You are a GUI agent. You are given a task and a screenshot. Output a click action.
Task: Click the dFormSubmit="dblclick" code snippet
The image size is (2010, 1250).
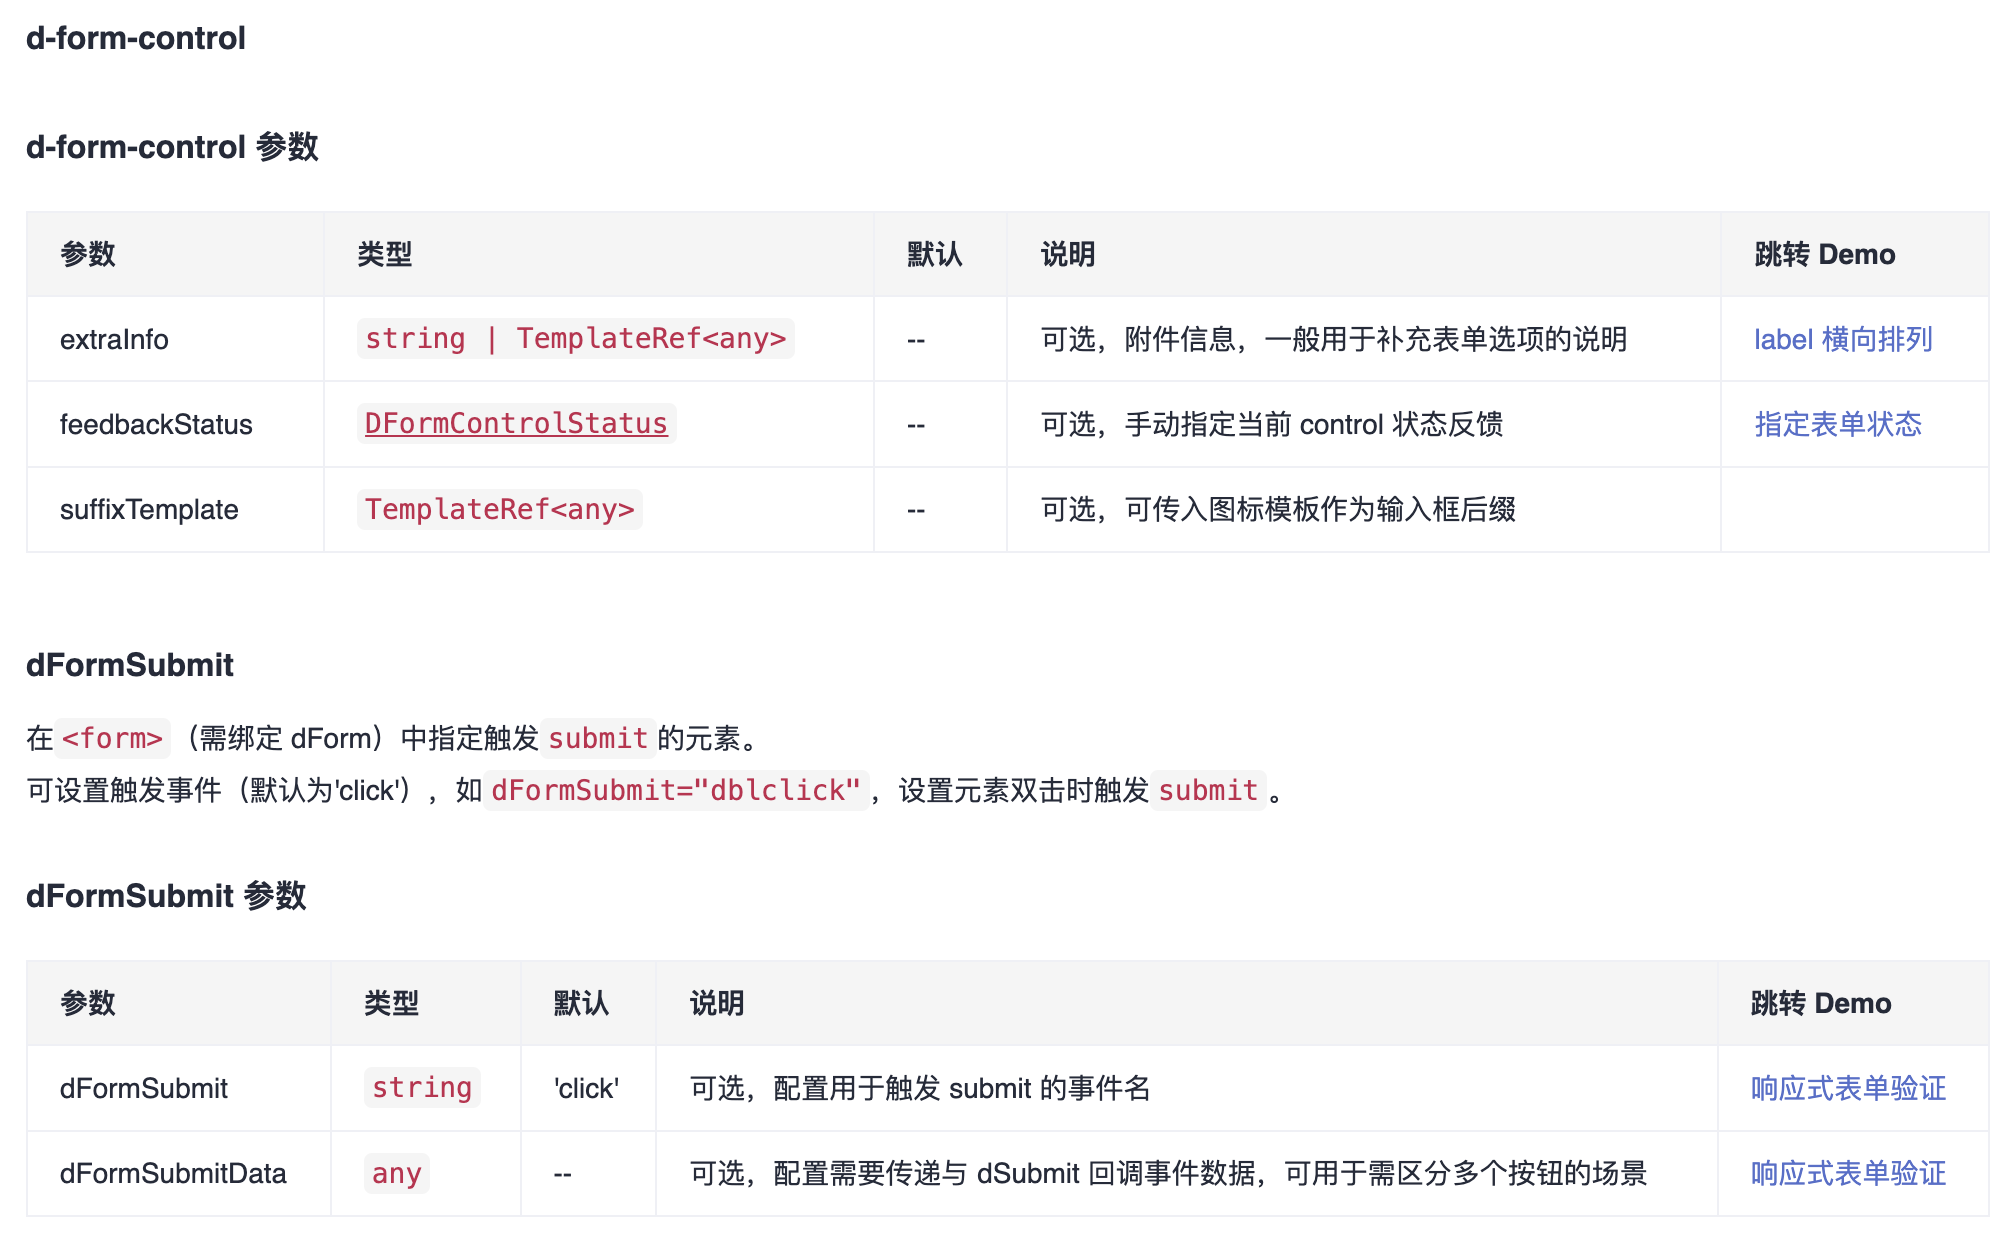coord(675,791)
